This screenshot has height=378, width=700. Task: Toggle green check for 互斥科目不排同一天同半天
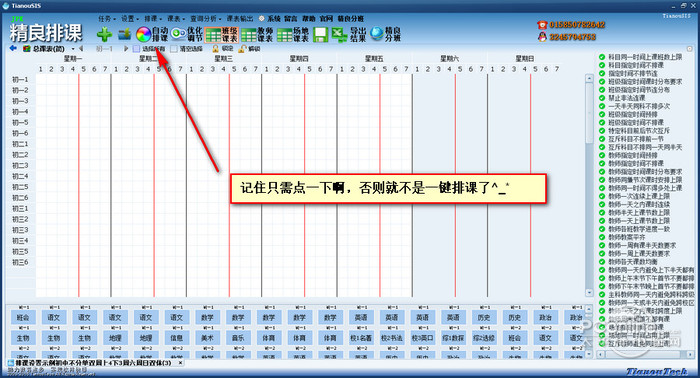coord(602,147)
